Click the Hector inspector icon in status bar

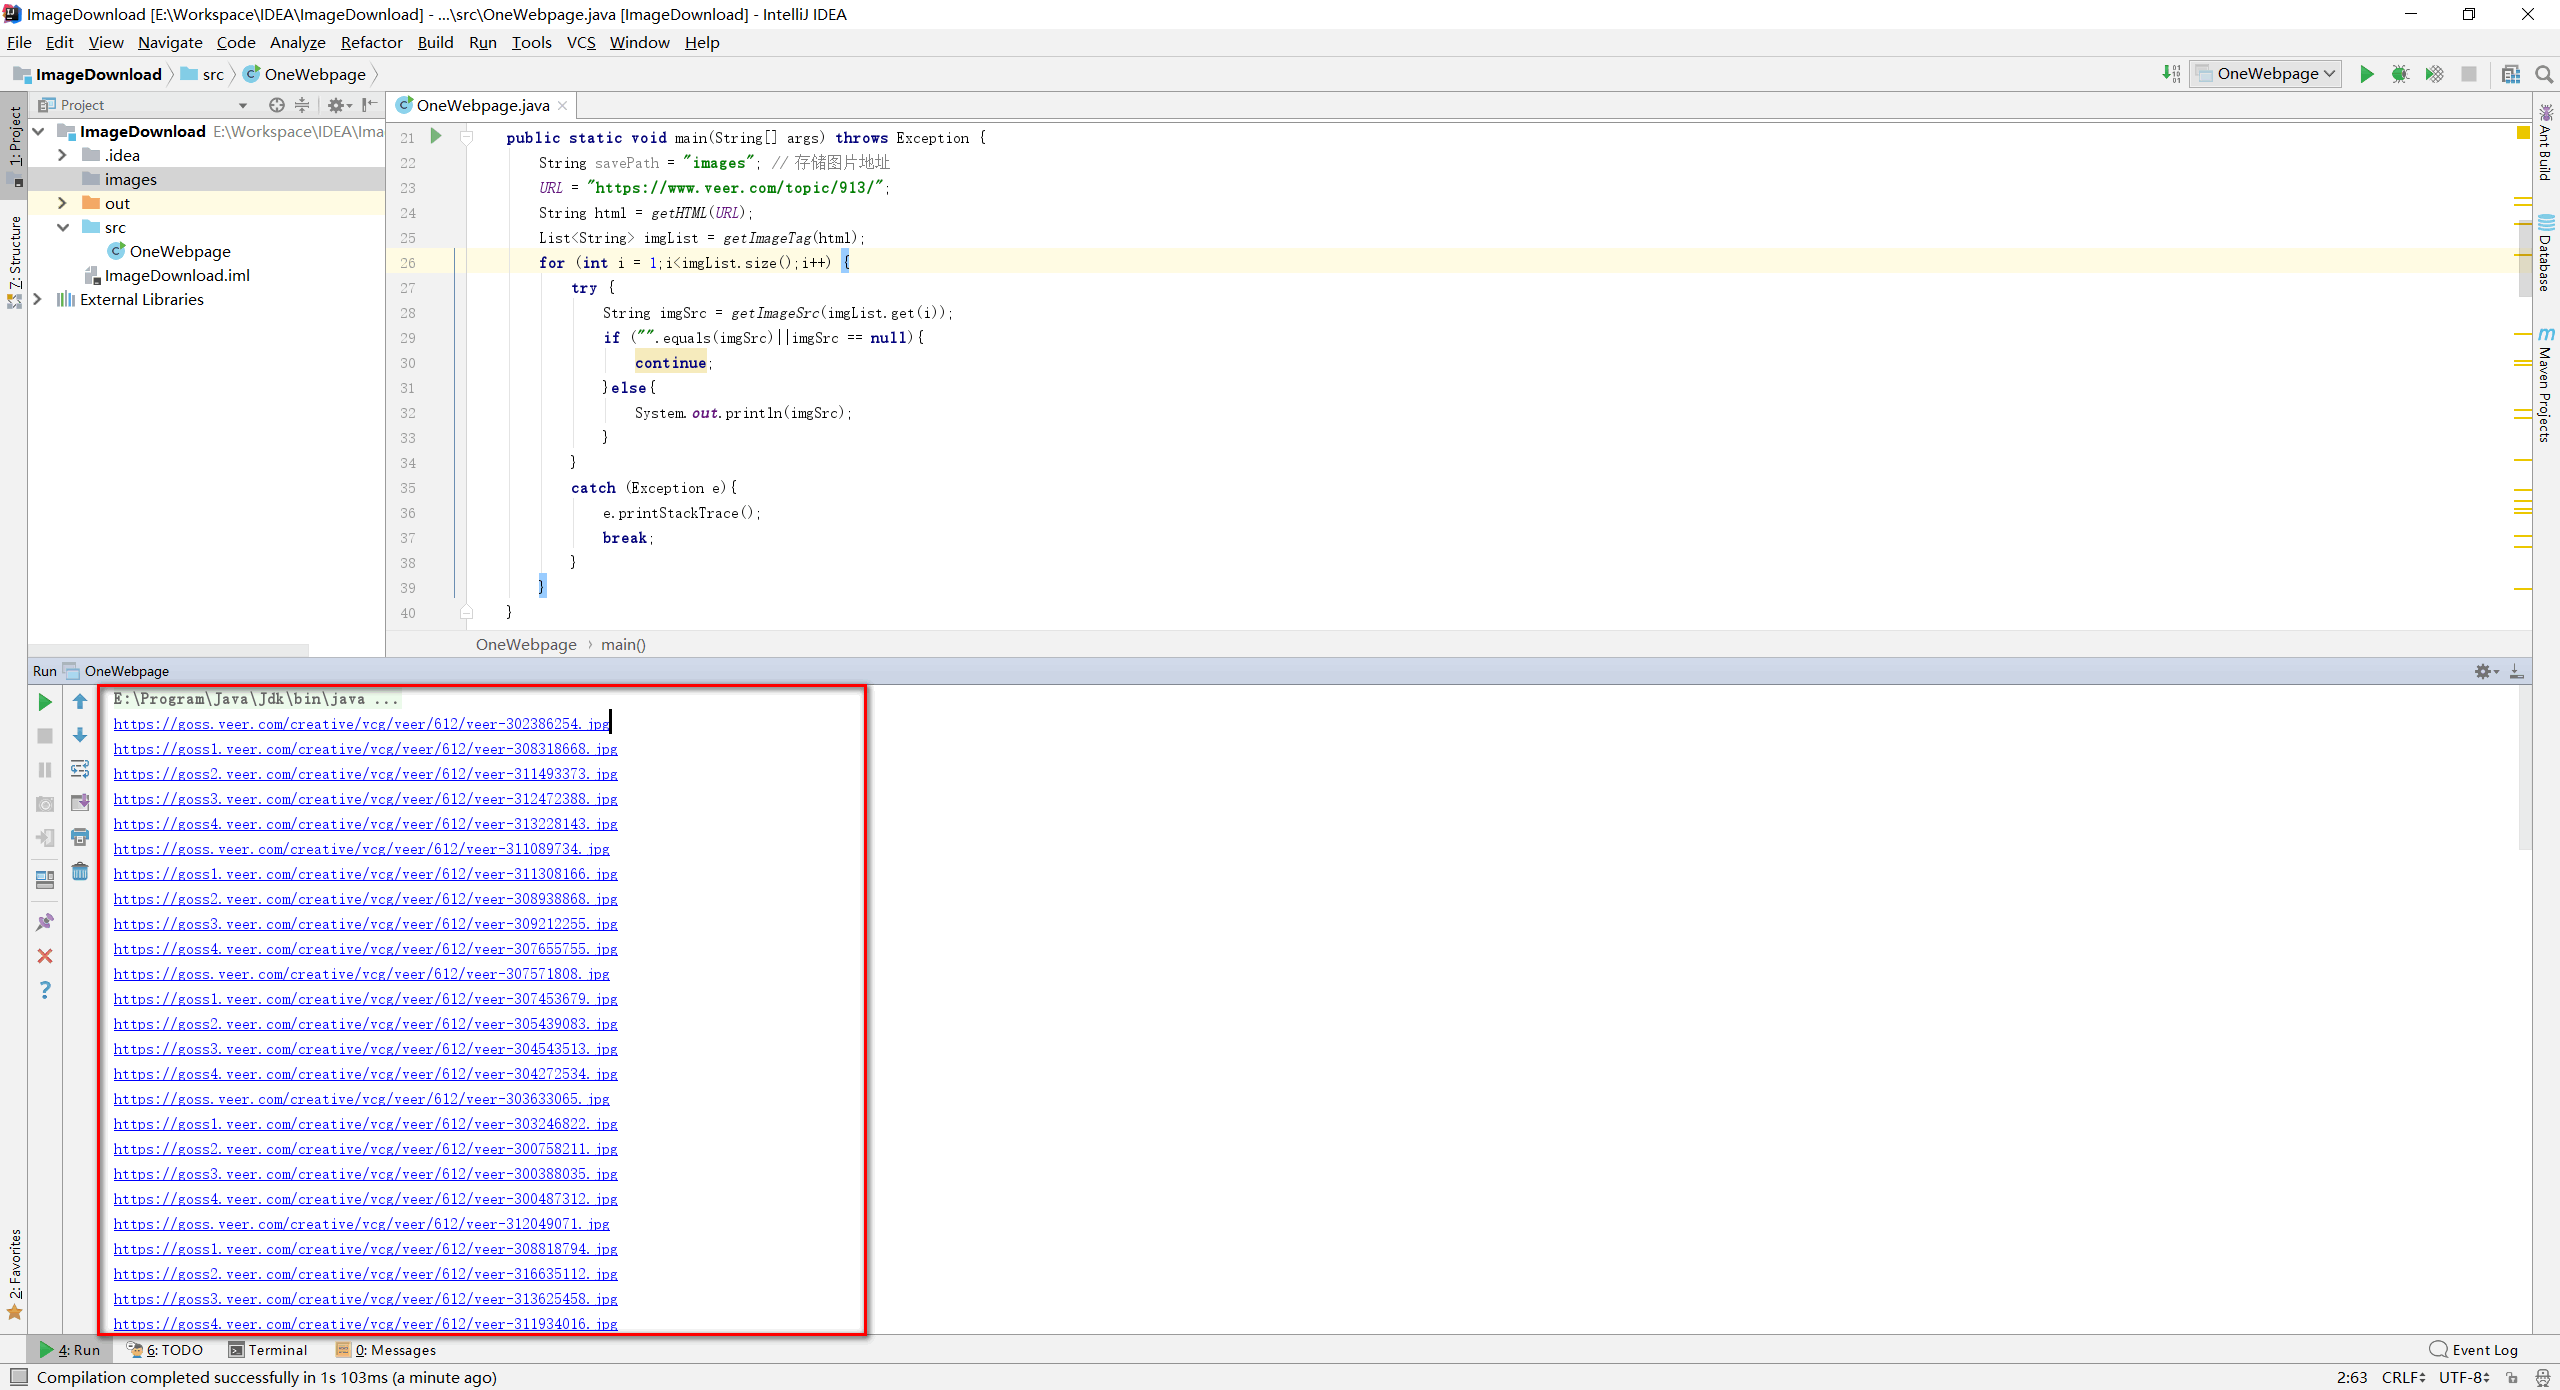tap(2543, 1378)
